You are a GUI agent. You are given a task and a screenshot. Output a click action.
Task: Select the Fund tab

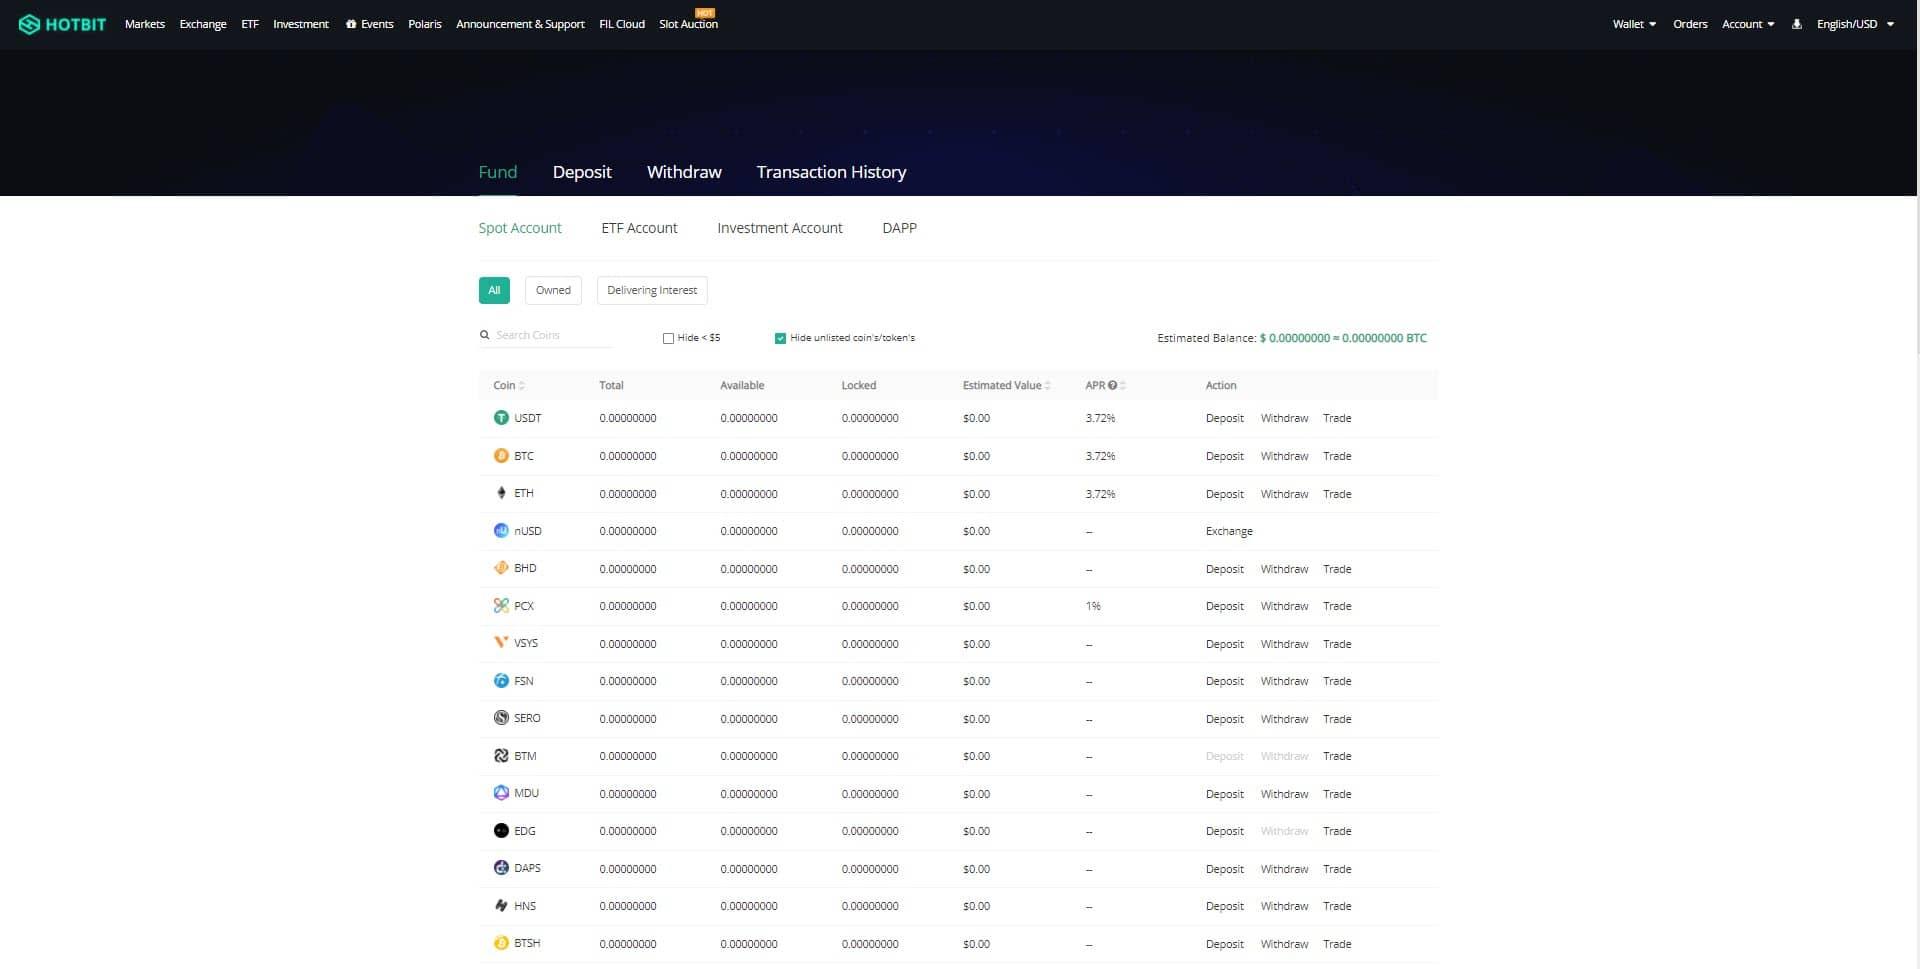point(498,172)
